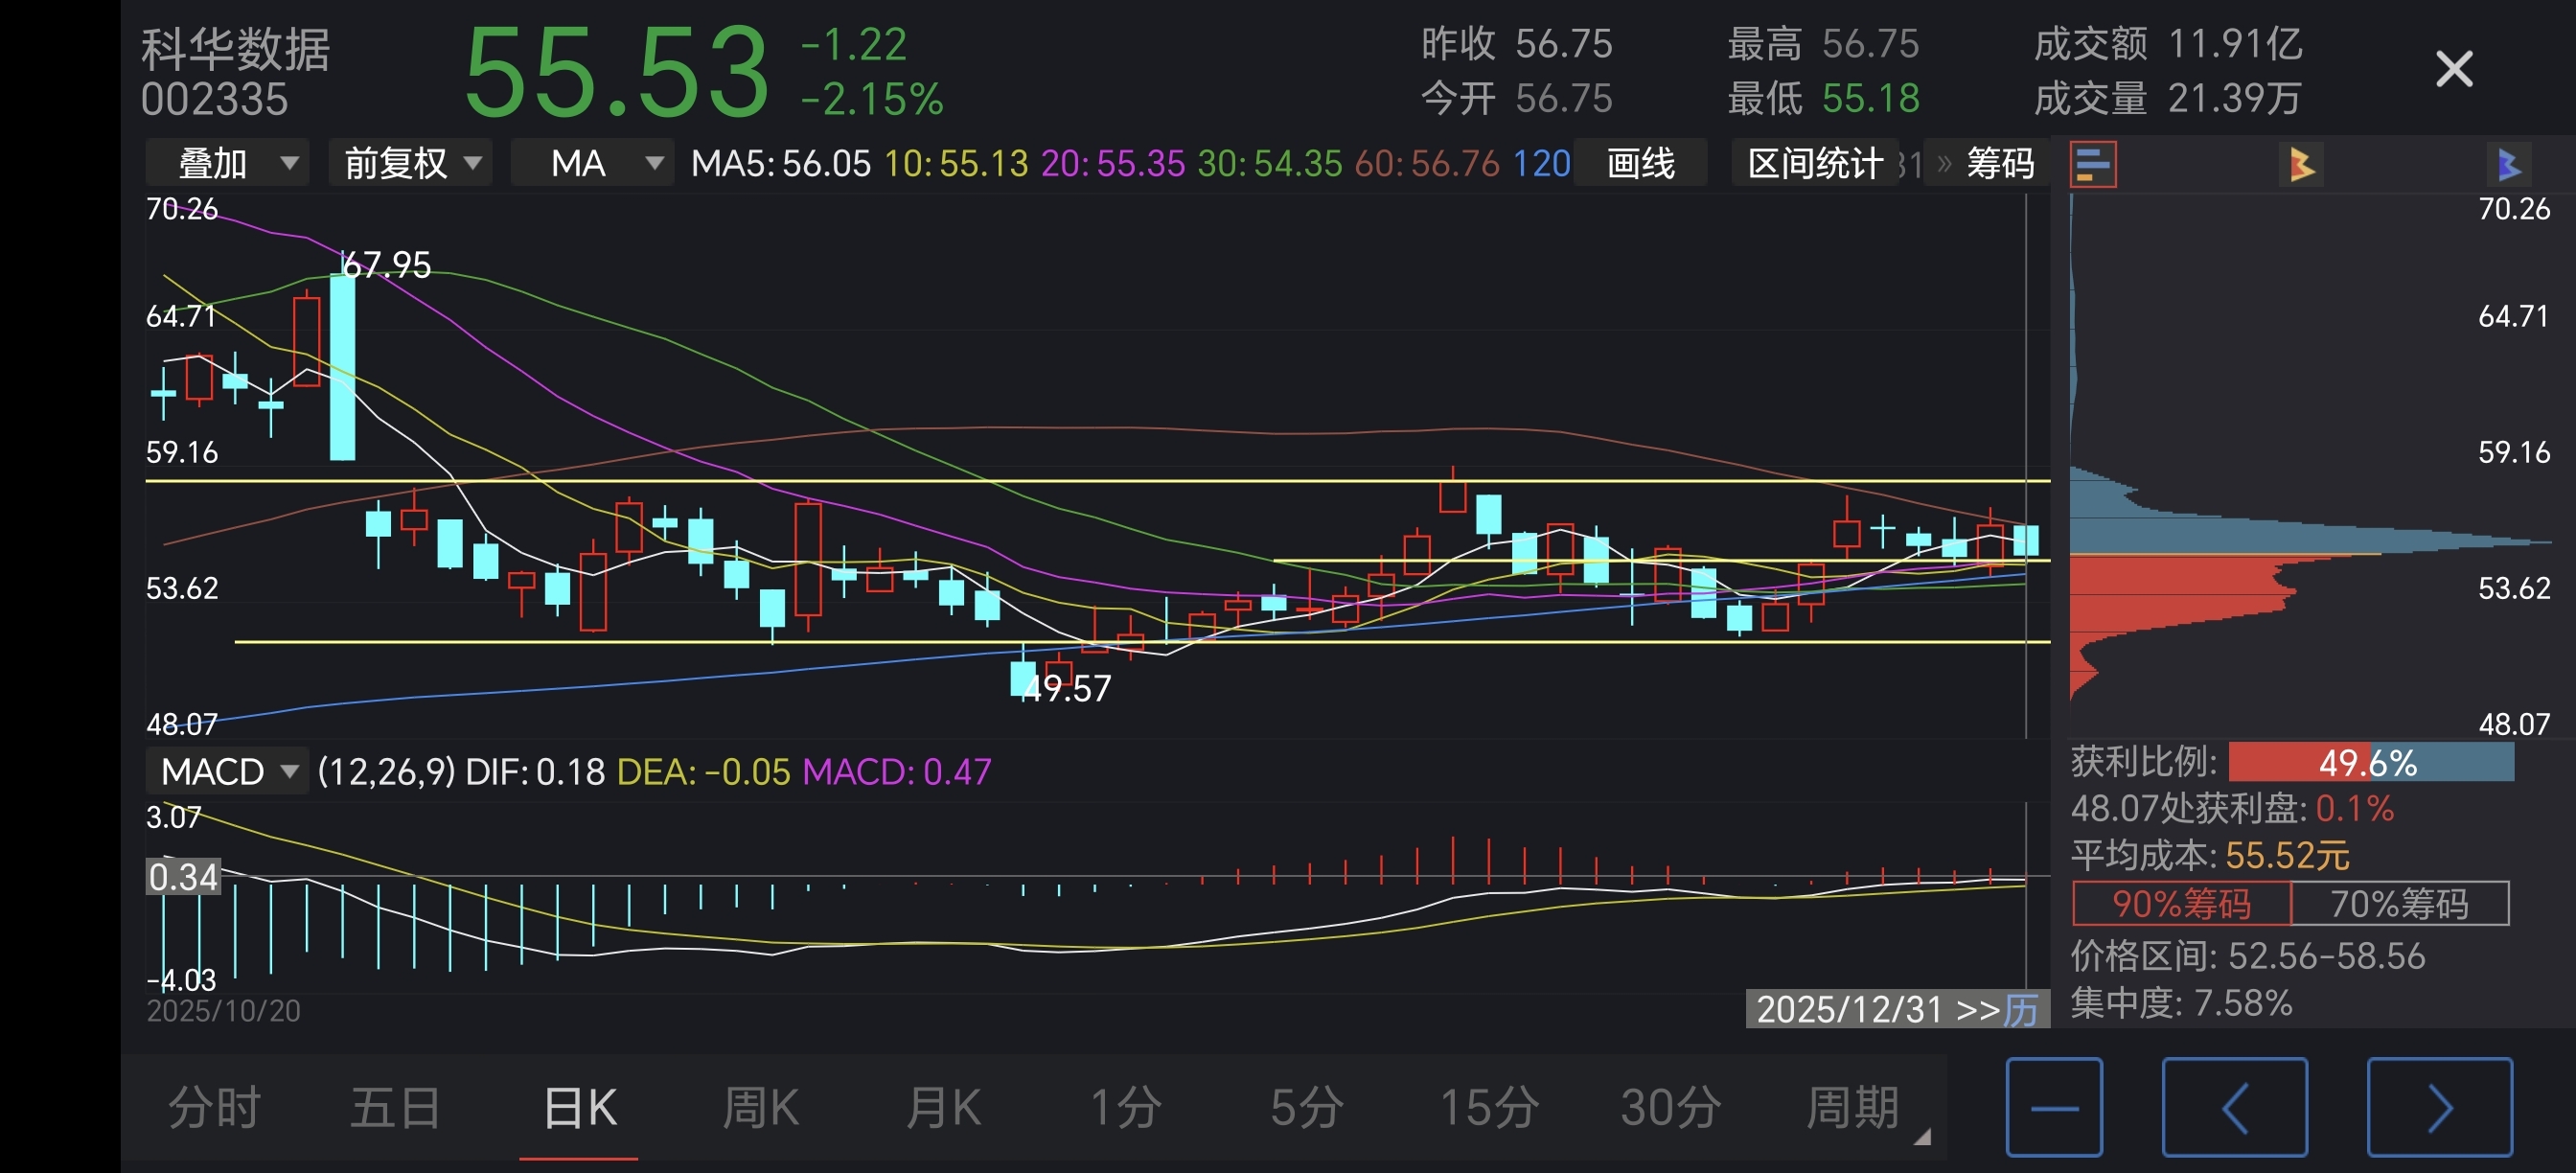Open the MACD indicator selector

(x=228, y=772)
